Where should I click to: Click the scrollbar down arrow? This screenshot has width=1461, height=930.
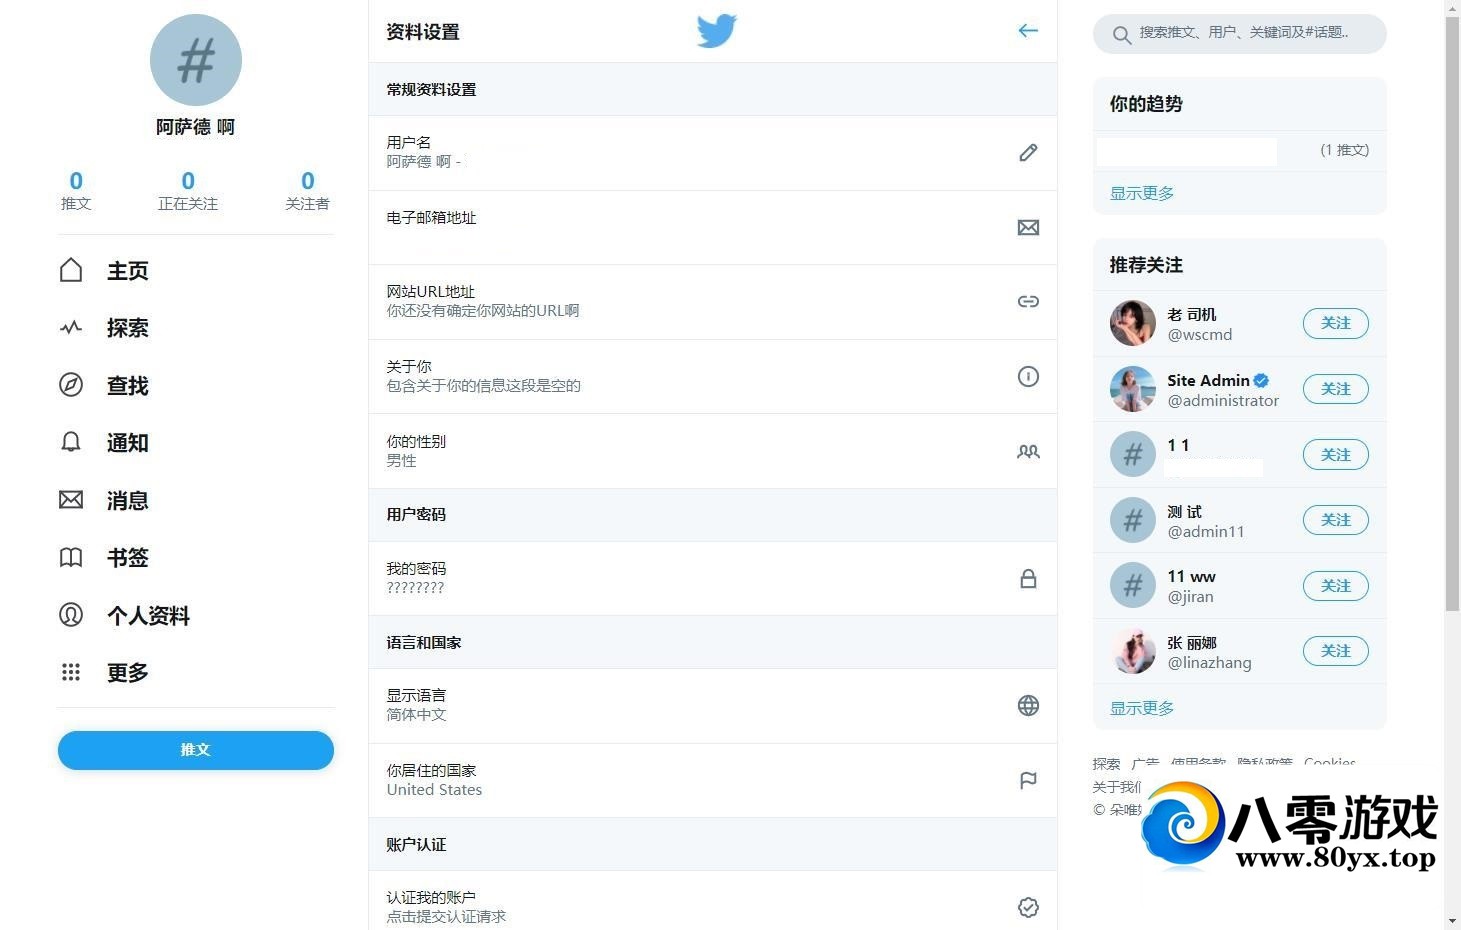(1452, 921)
